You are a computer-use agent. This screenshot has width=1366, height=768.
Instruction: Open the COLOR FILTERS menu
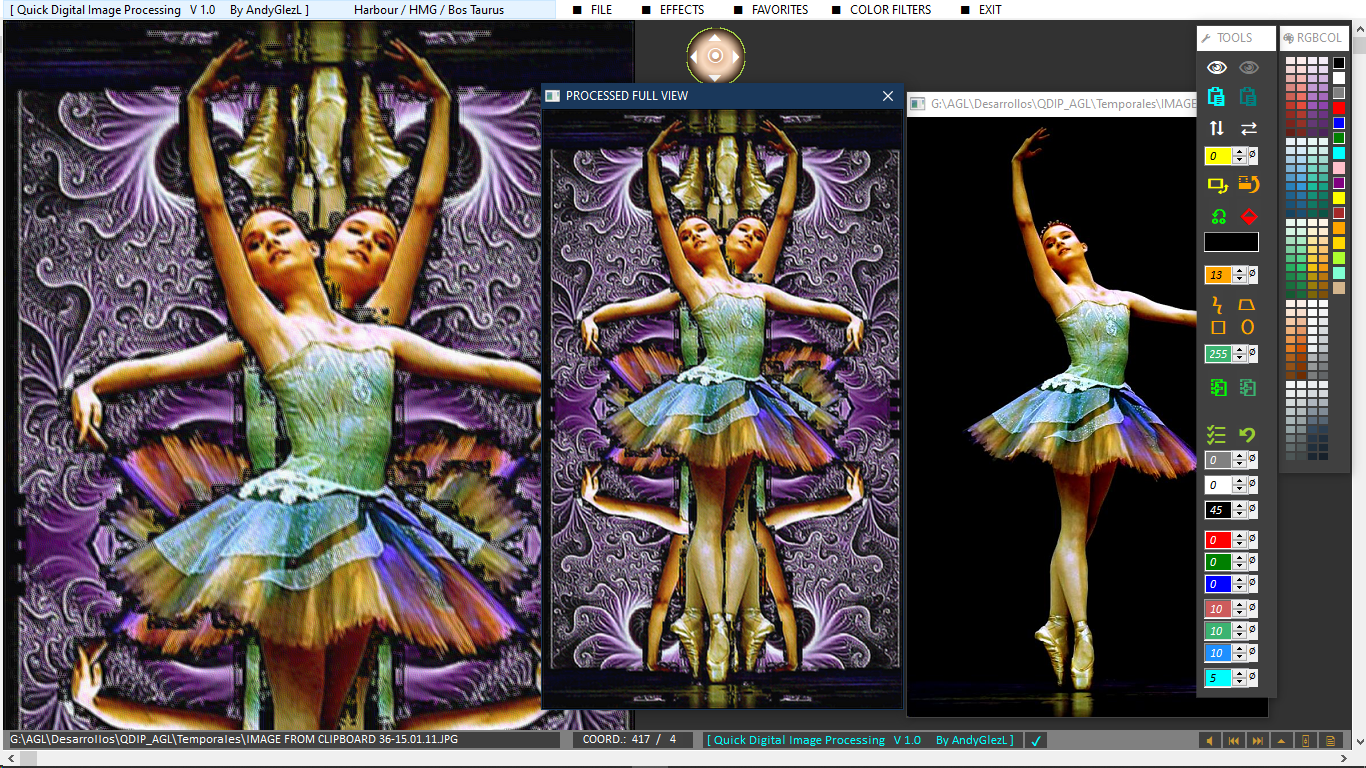[x=888, y=10]
